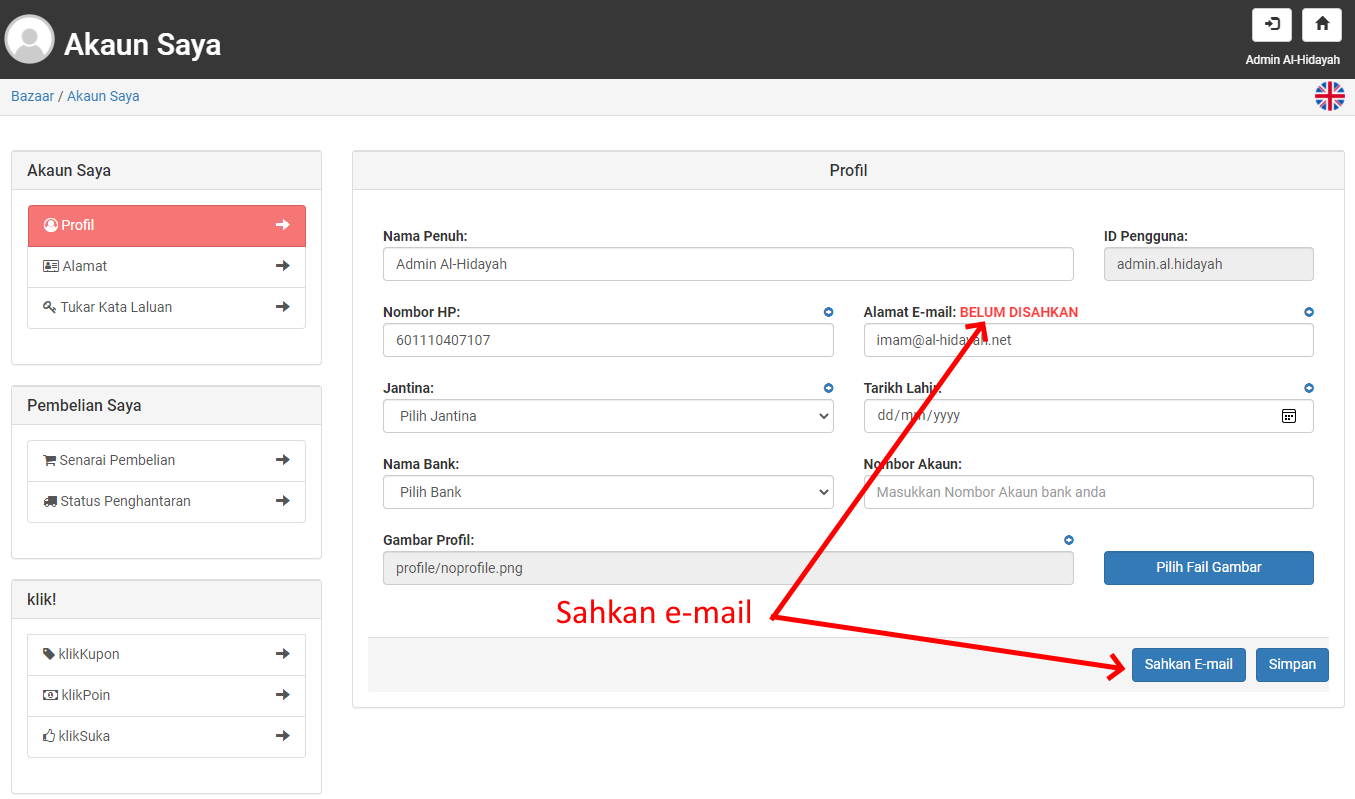Open the calendar picker in Tarikh Lahir
This screenshot has height=799, width=1355.
tap(1289, 416)
